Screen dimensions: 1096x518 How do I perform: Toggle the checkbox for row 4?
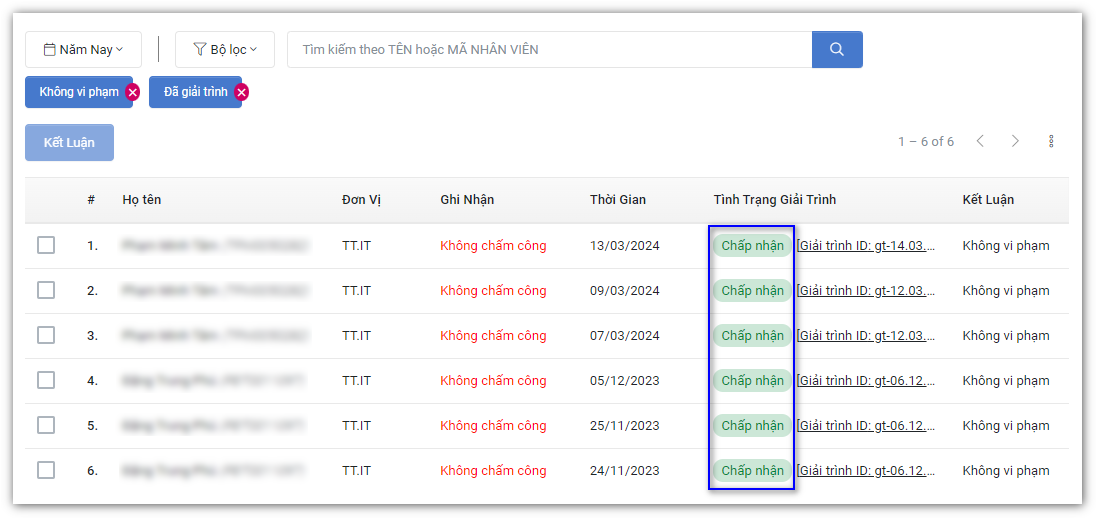46,380
